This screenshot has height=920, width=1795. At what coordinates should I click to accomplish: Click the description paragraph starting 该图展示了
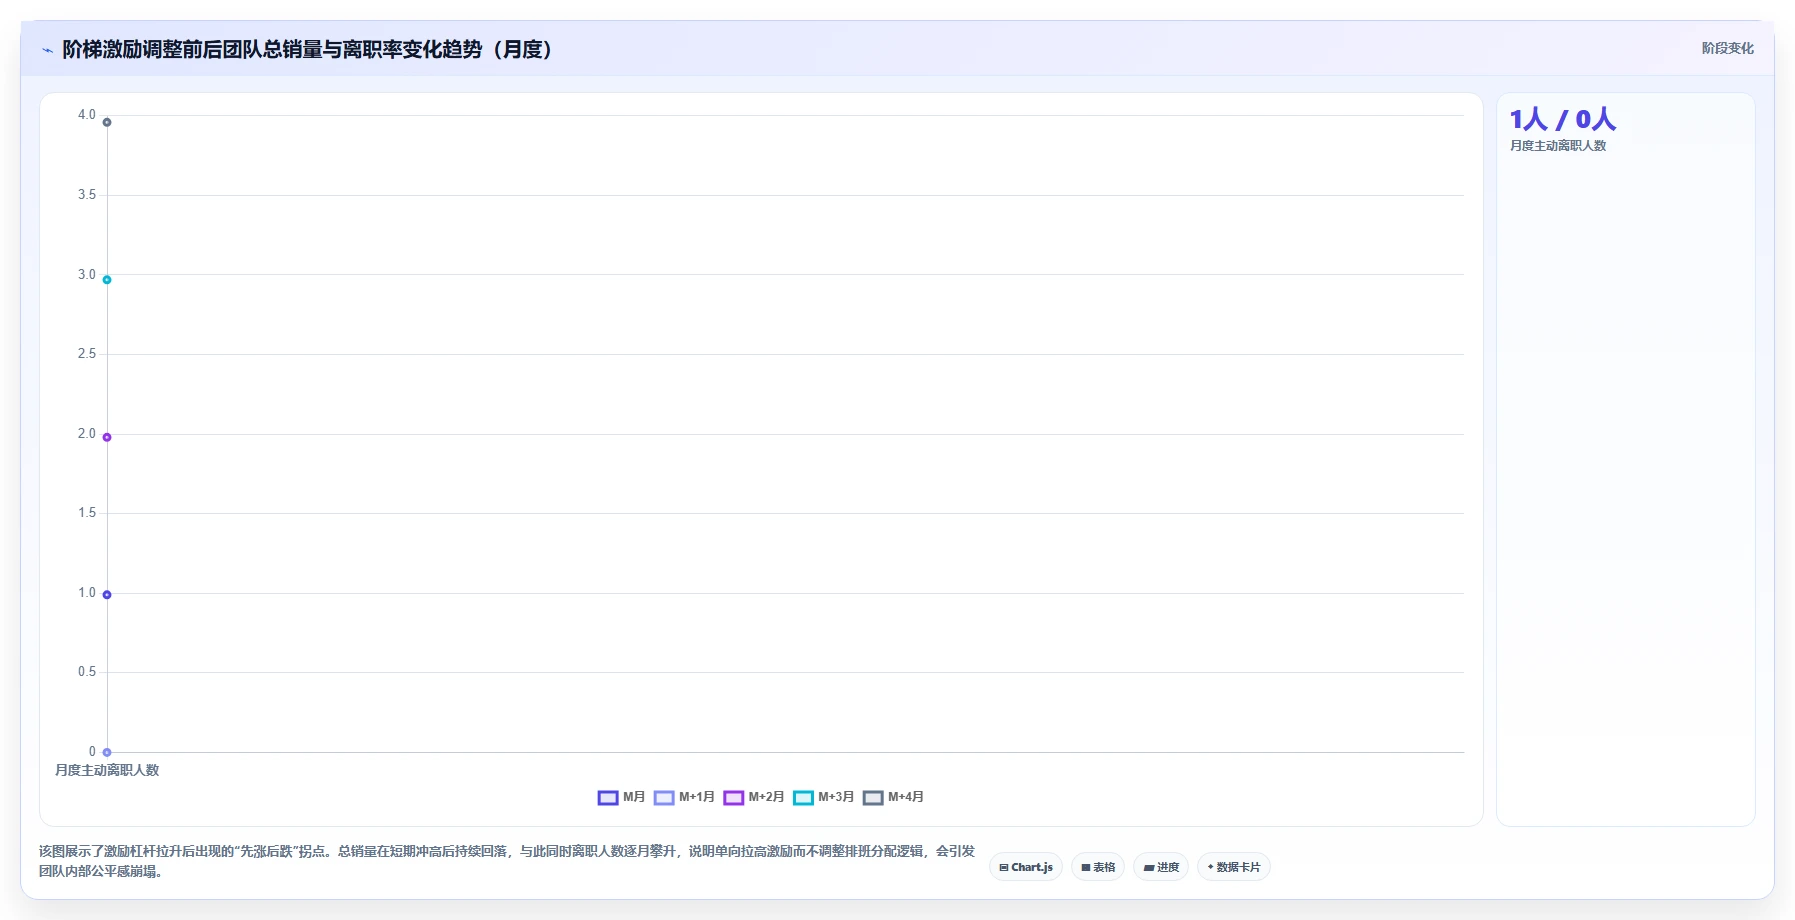coord(507,861)
